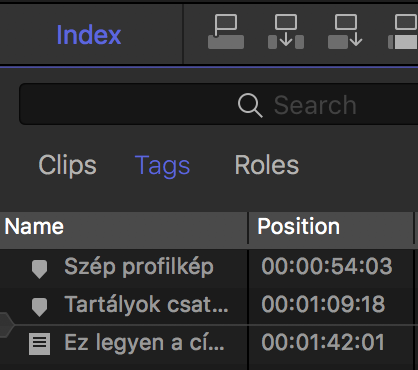Sort the list by Position column header
This screenshot has height=370, width=418.
331,228
